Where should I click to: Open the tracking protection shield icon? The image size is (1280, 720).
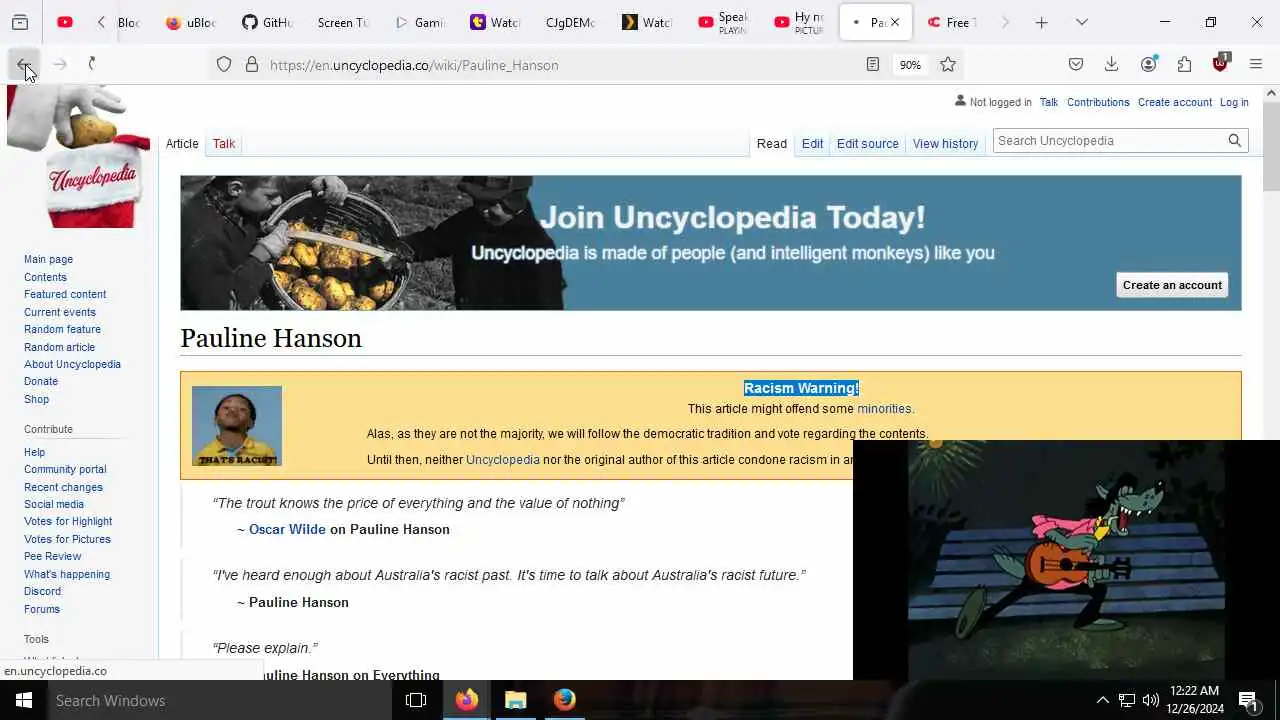[224, 65]
